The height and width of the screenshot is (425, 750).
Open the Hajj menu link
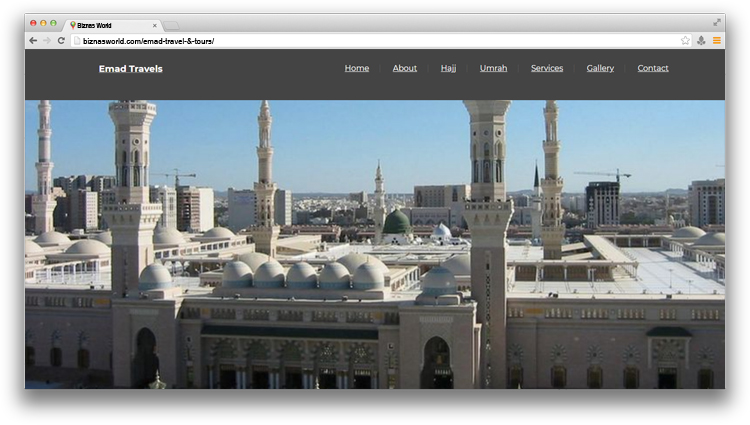click(448, 68)
